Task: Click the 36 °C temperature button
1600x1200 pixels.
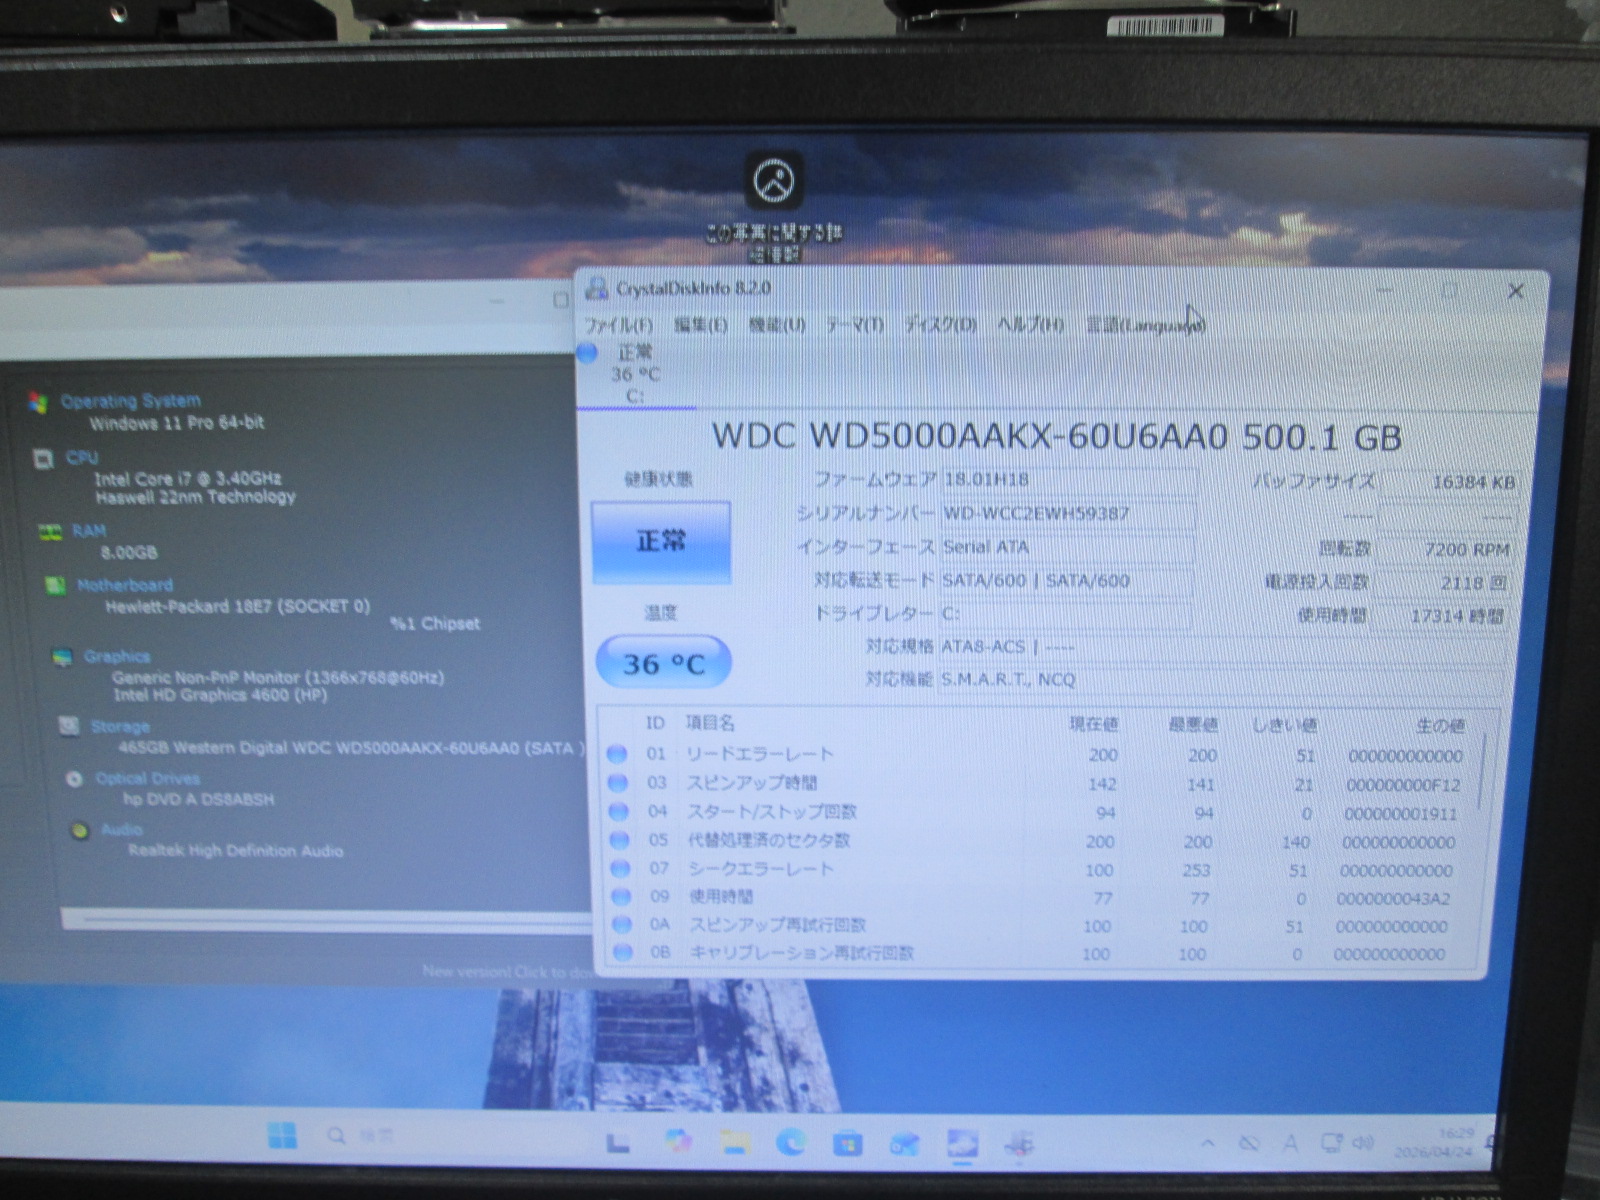Action: [663, 663]
